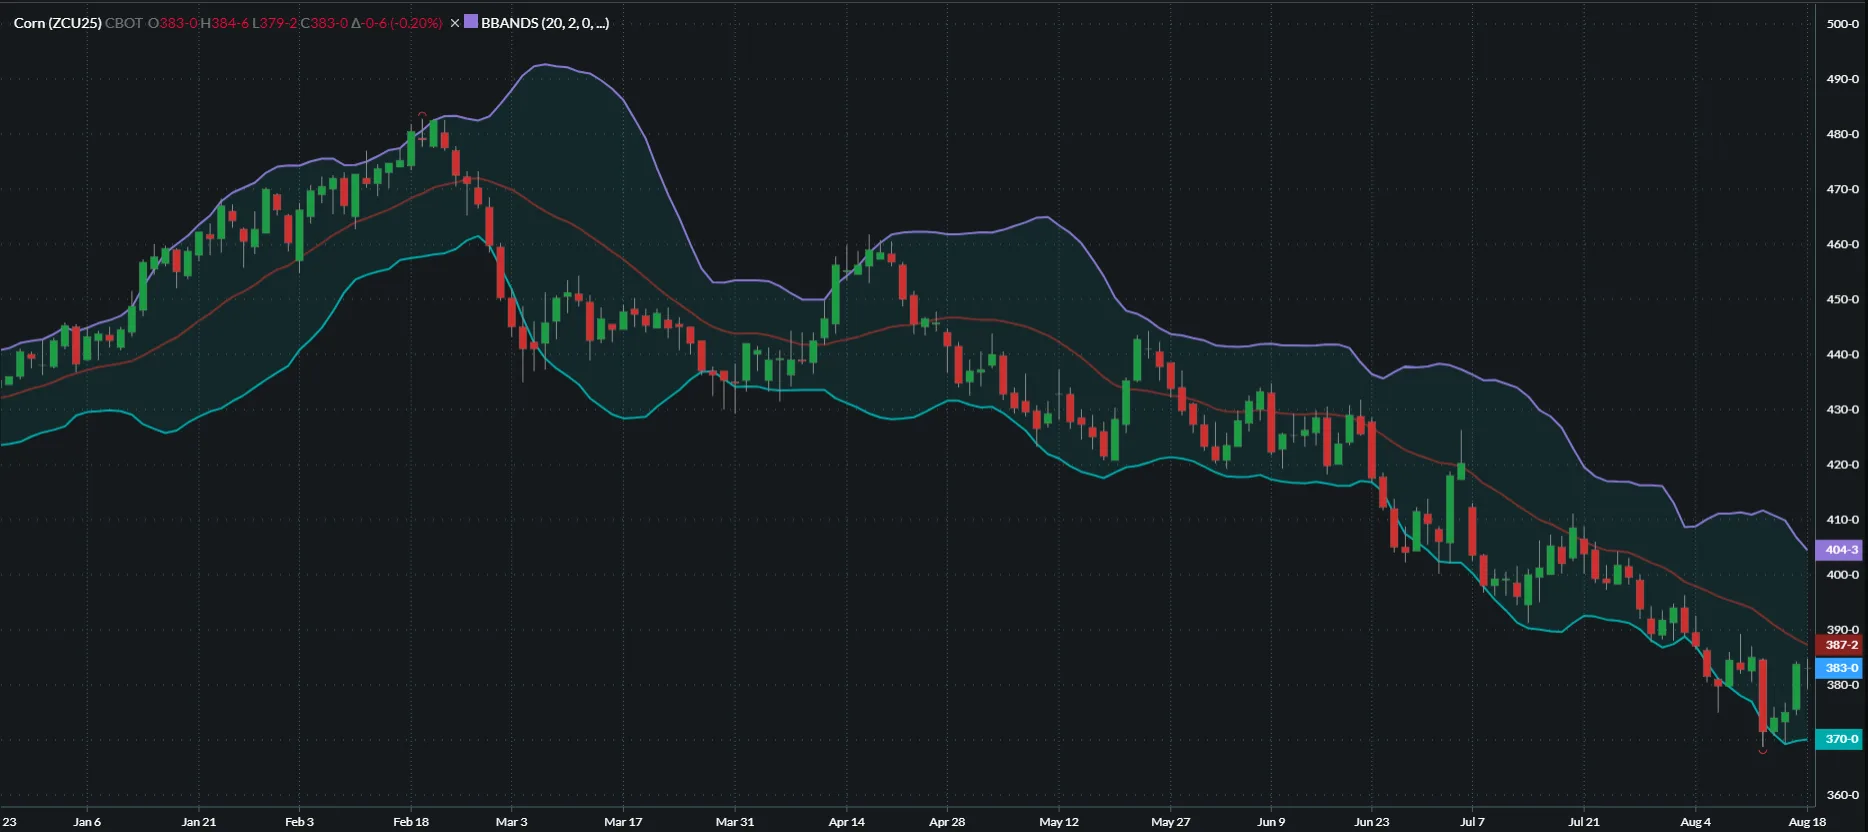Click the 440-0 label on the price axis
This screenshot has height=832, width=1868.
pos(1842,354)
